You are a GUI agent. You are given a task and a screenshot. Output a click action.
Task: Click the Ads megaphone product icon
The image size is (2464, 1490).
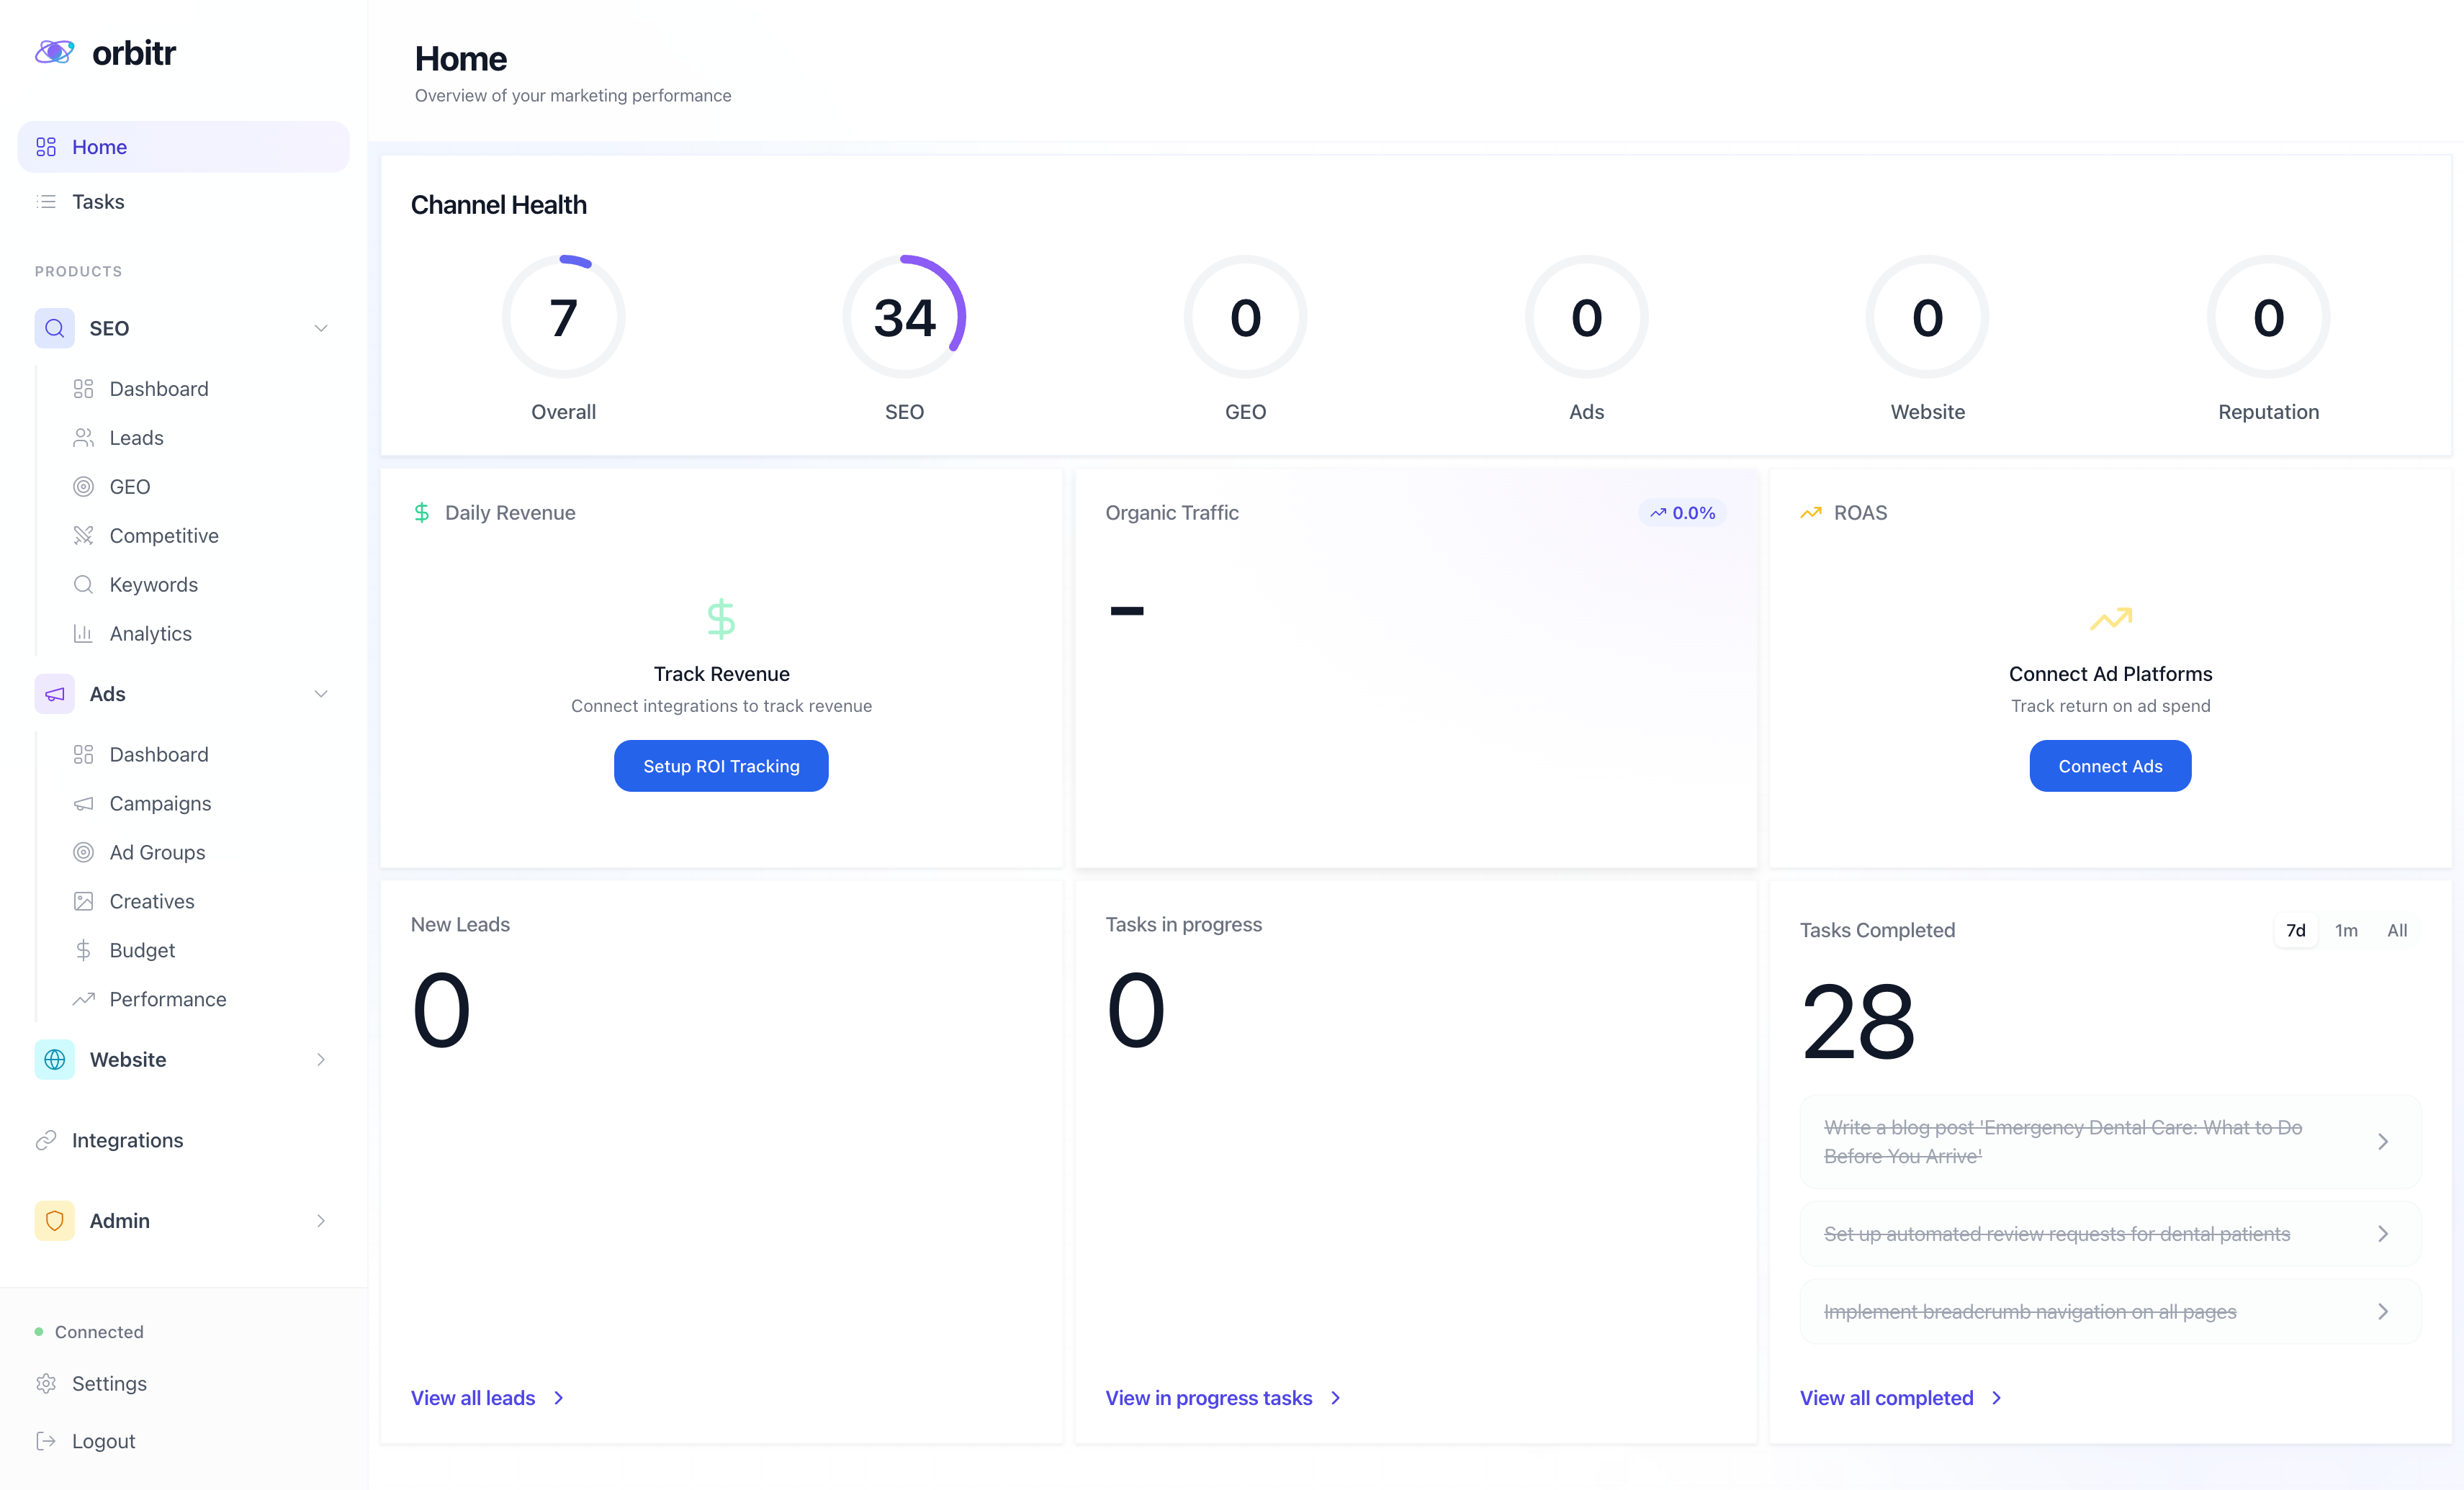point(54,694)
